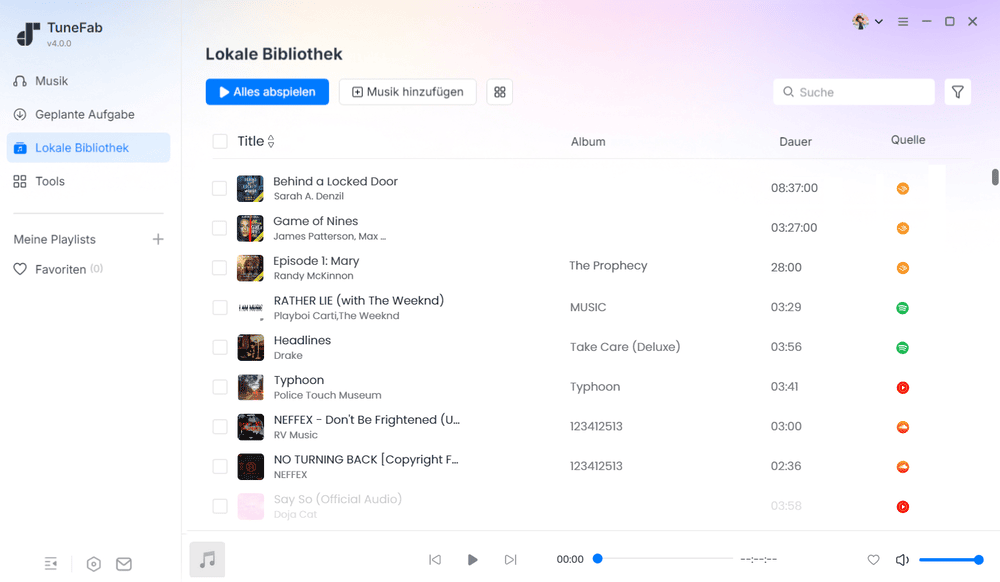The width and height of the screenshot is (1000, 582).
Task: Skip to the next track
Action: (x=511, y=560)
